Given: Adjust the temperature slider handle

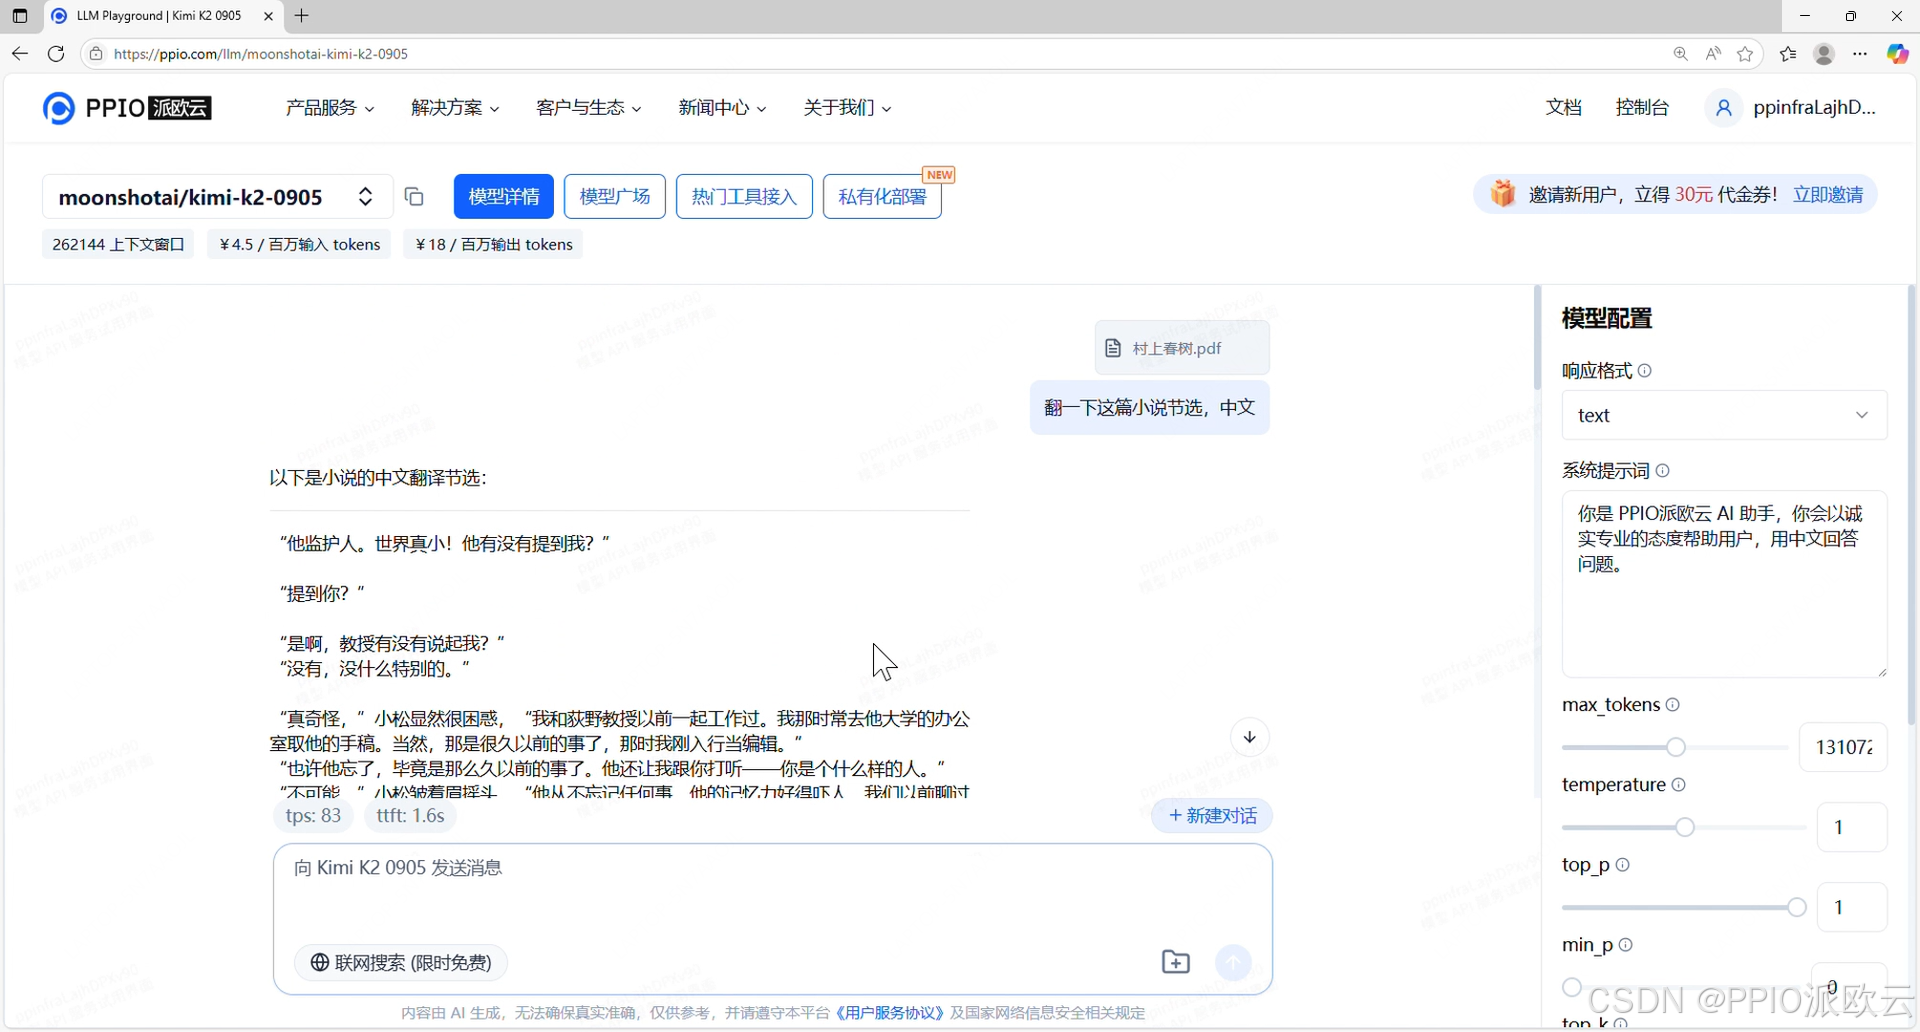Looking at the screenshot, I should point(1685,827).
